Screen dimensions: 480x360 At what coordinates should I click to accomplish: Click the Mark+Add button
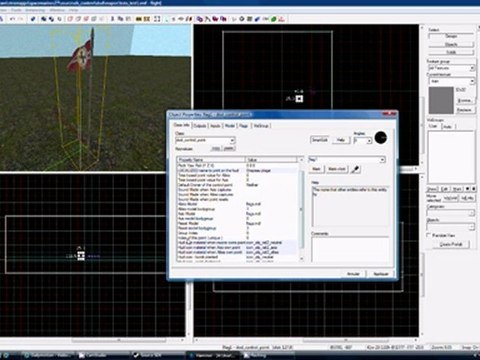pos(337,169)
